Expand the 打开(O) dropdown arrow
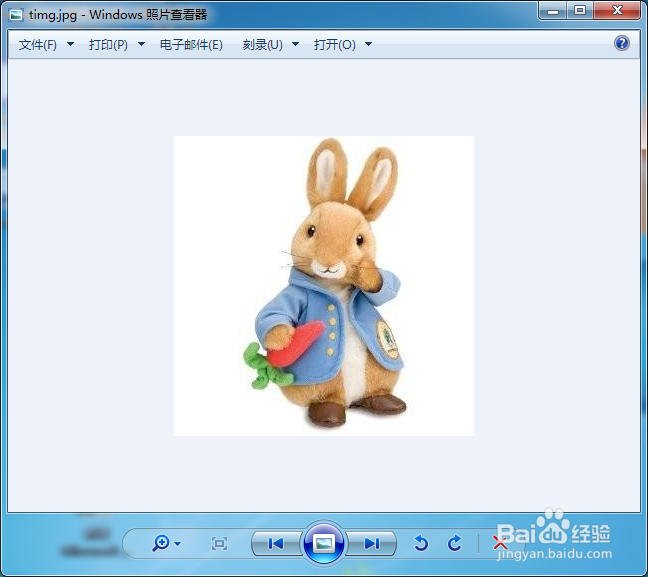The image size is (648, 577). pyautogui.click(x=368, y=44)
